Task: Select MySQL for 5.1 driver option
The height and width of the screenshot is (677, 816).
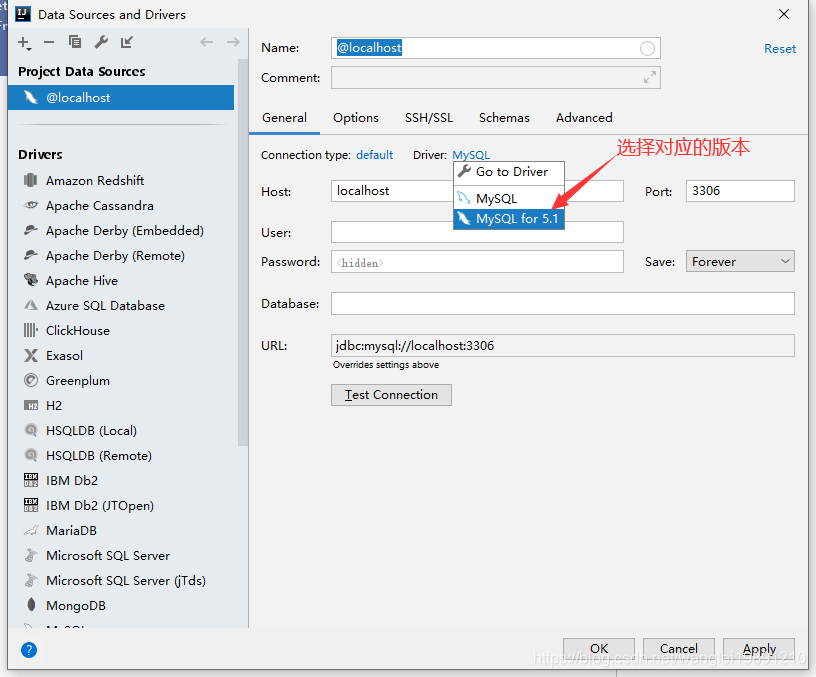Action: (x=509, y=219)
